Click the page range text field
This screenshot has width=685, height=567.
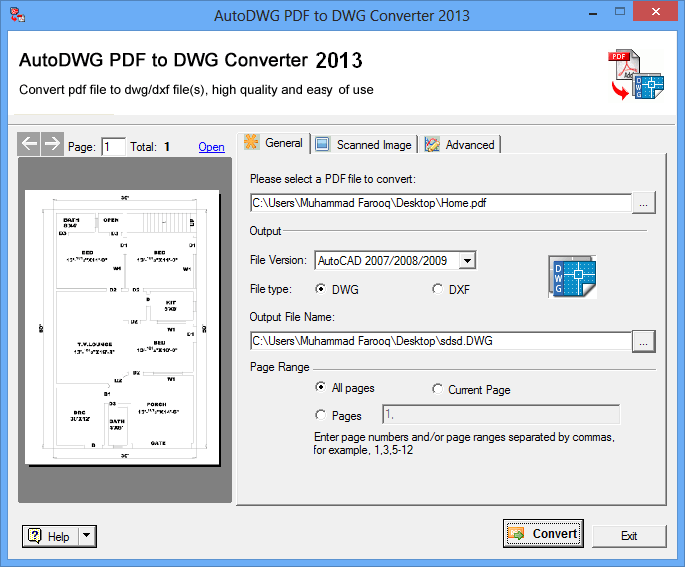pyautogui.click(x=501, y=415)
